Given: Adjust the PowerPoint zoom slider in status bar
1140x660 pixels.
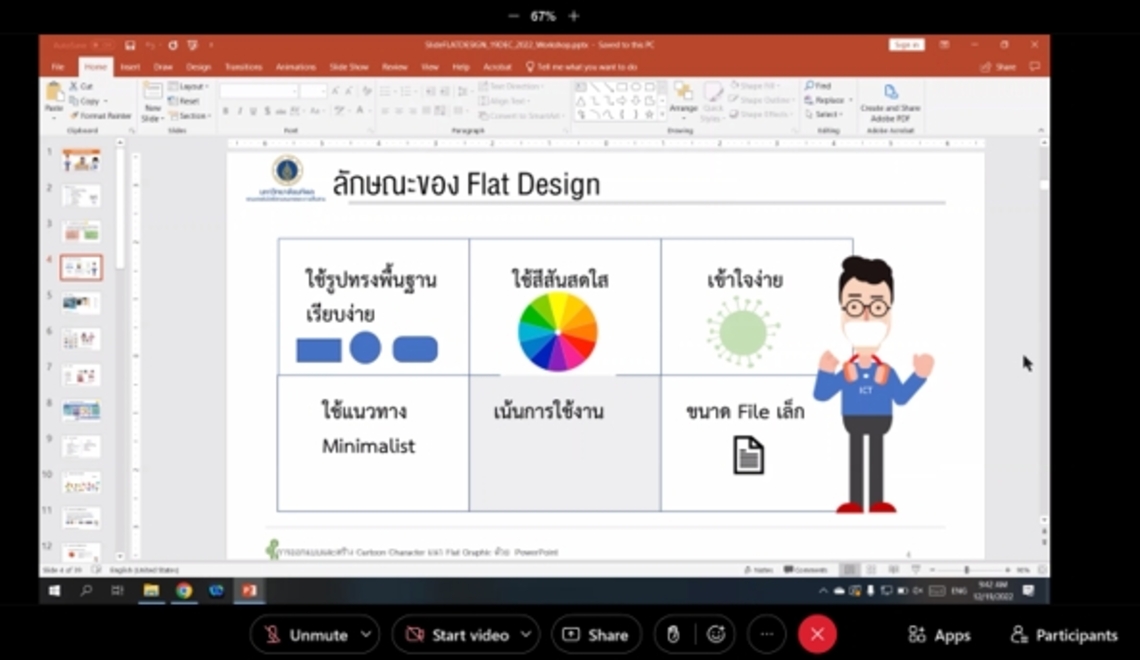Looking at the screenshot, I should [967, 570].
